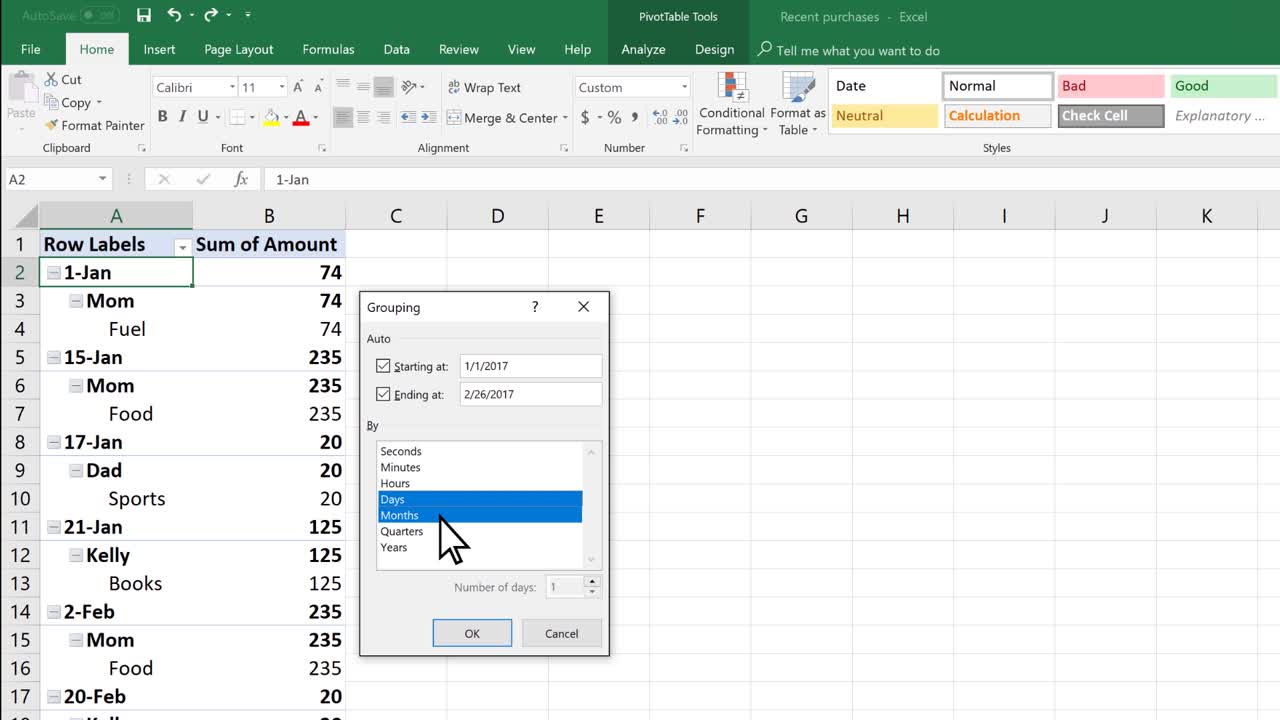
Task: Apply the yellow fill color bucket
Action: pyautogui.click(x=270, y=117)
